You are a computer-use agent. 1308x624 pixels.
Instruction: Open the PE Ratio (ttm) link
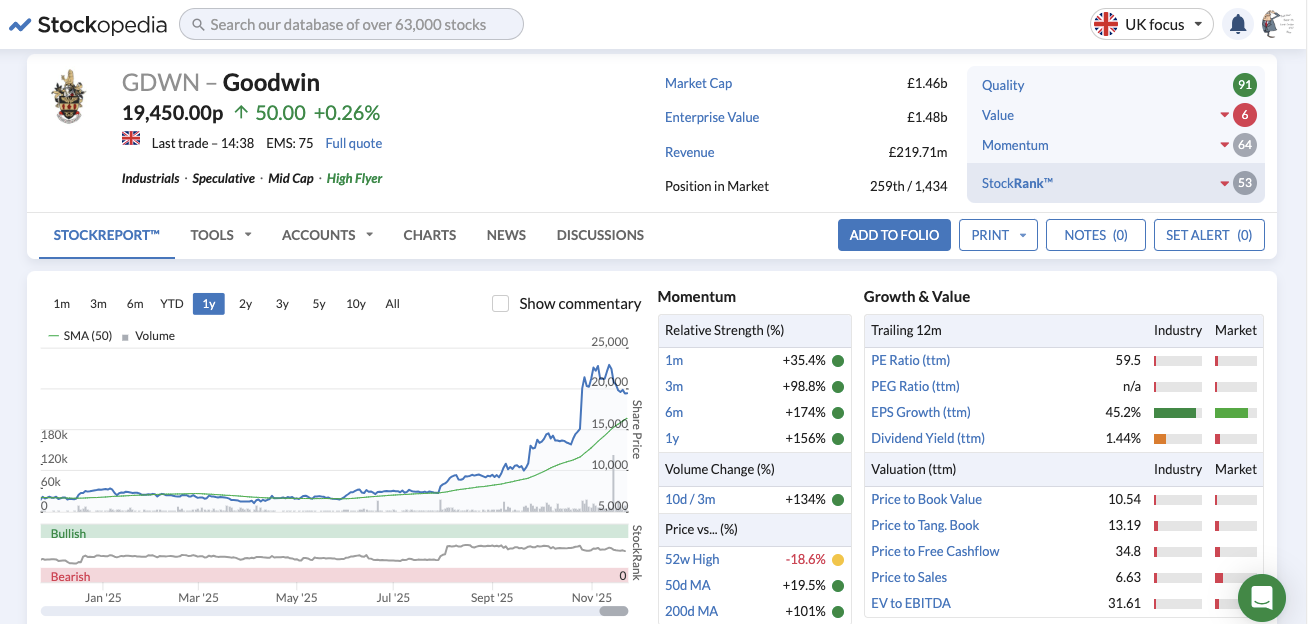coord(911,360)
